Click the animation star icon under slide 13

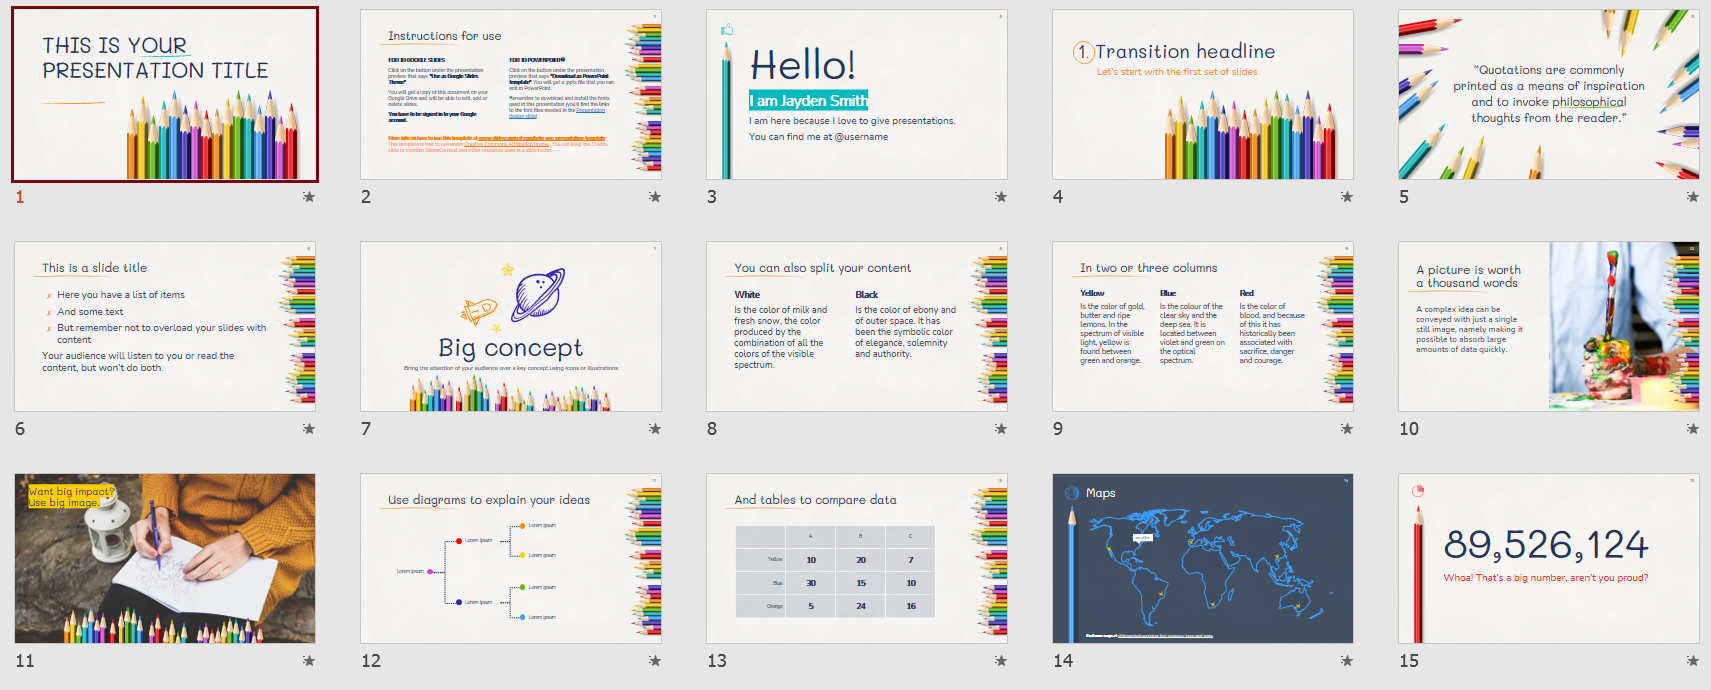pos(1001,661)
